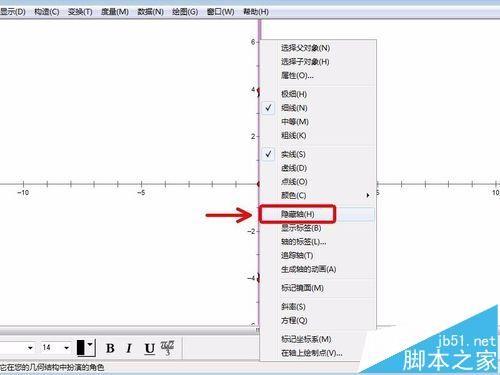The width and height of the screenshot is (500, 375).
Task: Click the 10 label on the x-axis
Action: 496,193
